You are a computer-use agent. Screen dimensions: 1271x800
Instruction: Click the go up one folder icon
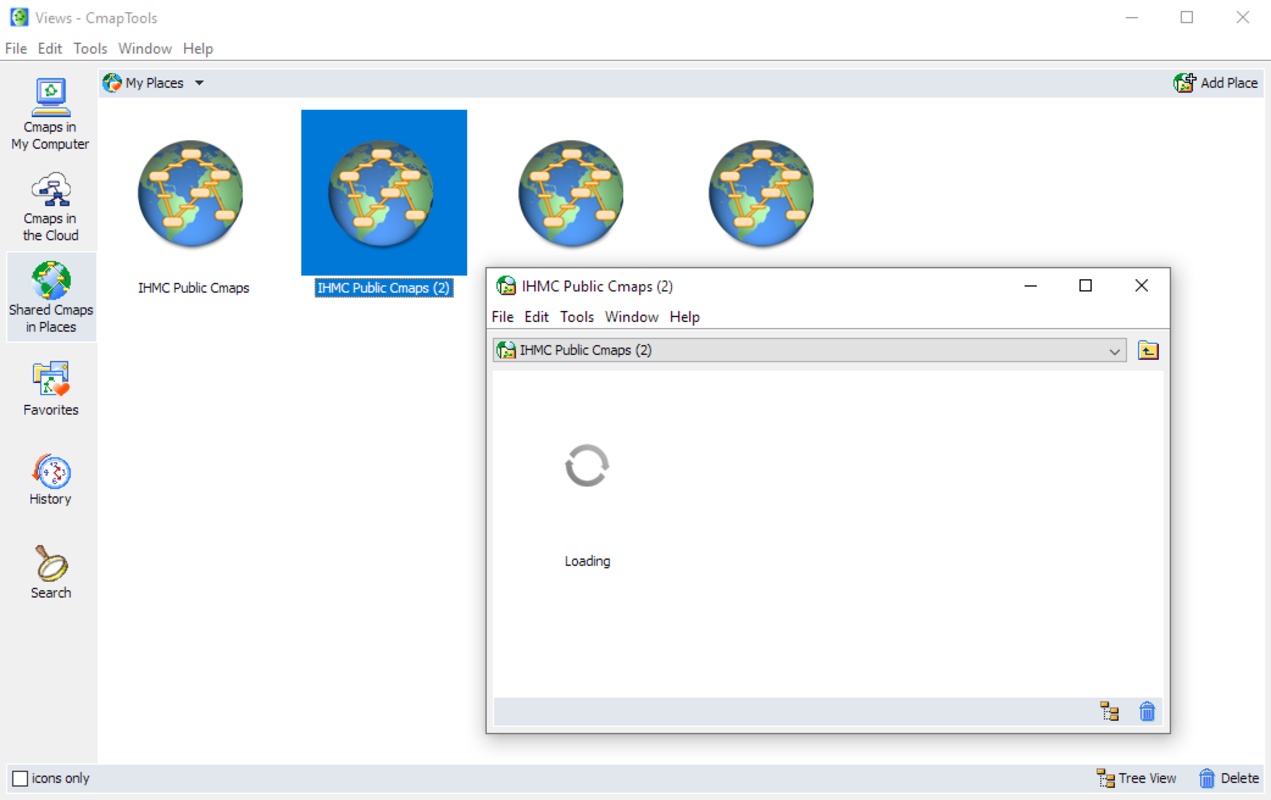[x=1148, y=351]
